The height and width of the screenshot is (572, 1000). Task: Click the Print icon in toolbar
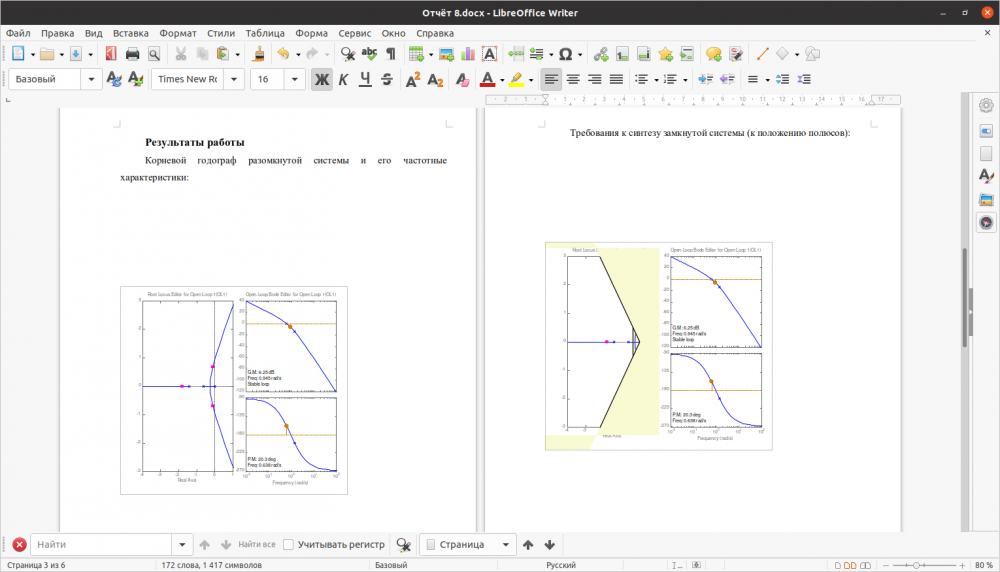132,54
